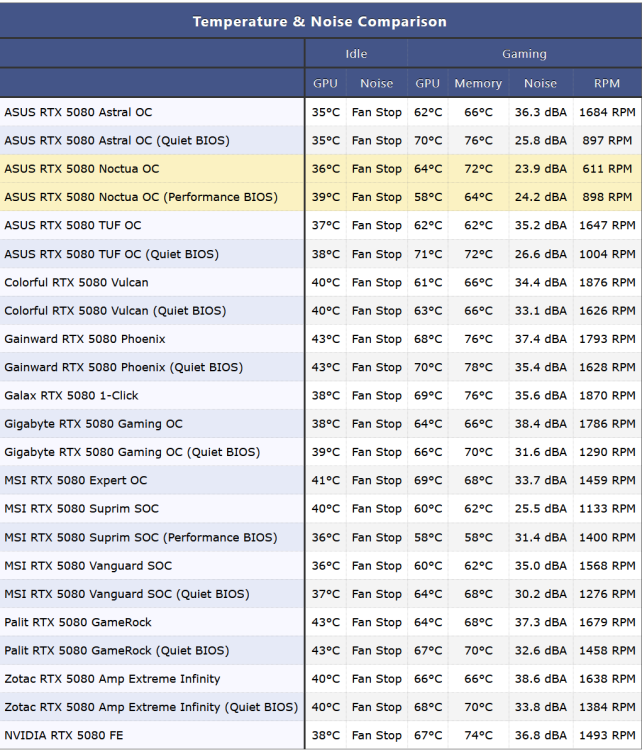Select the Gaming column group header
This screenshot has height=750, width=642.
click(524, 54)
